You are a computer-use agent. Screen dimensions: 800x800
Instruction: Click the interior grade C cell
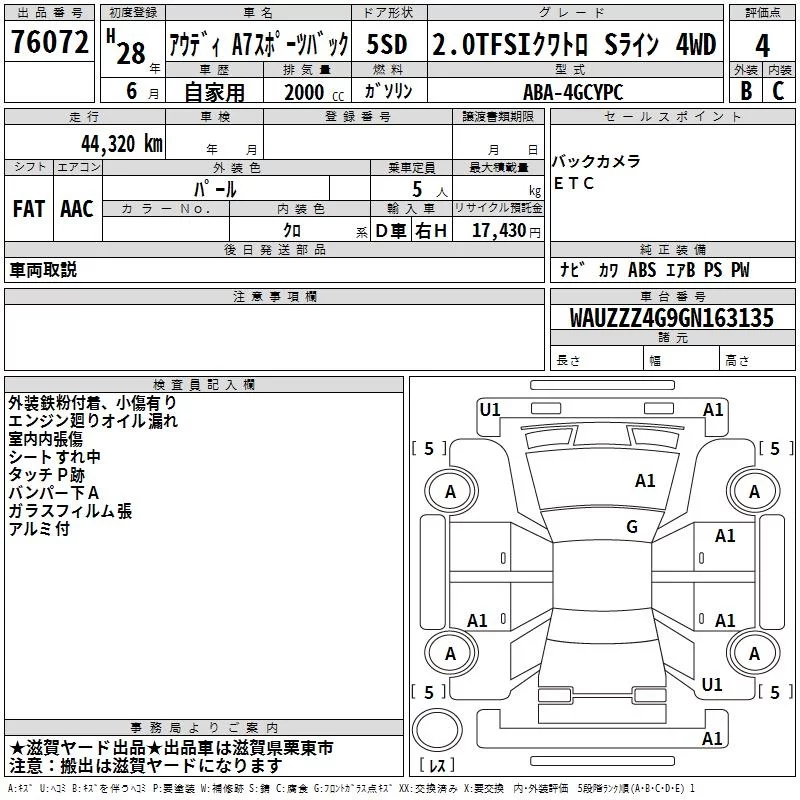(x=779, y=91)
